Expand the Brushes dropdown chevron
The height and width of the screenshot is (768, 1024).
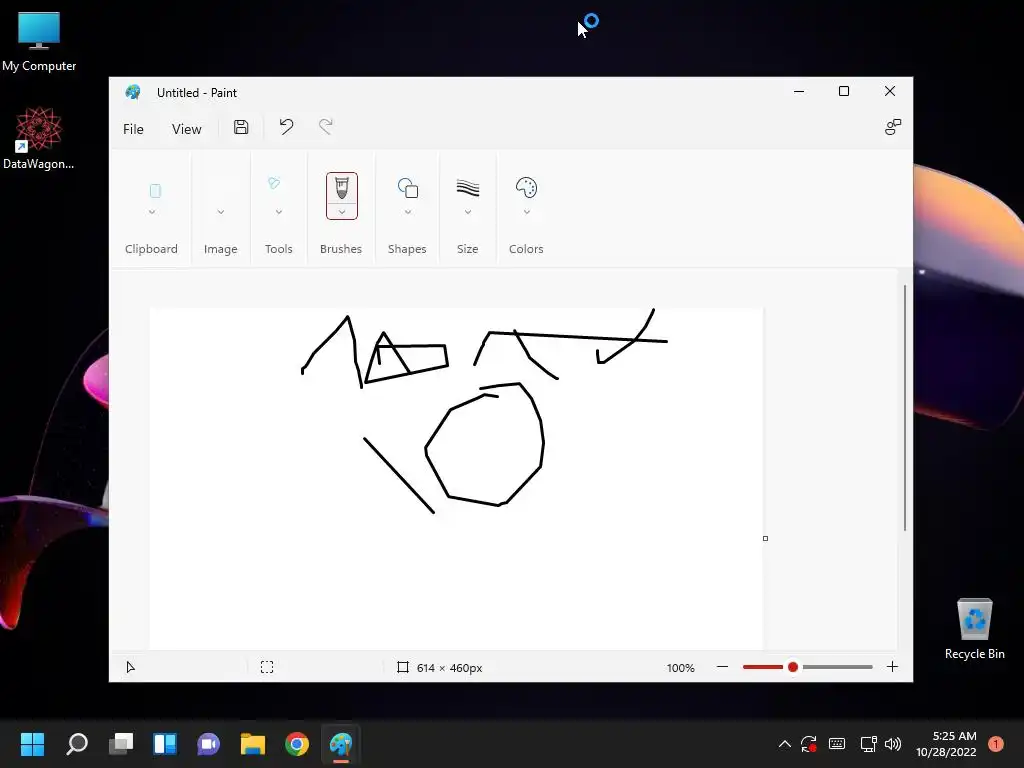(342, 212)
